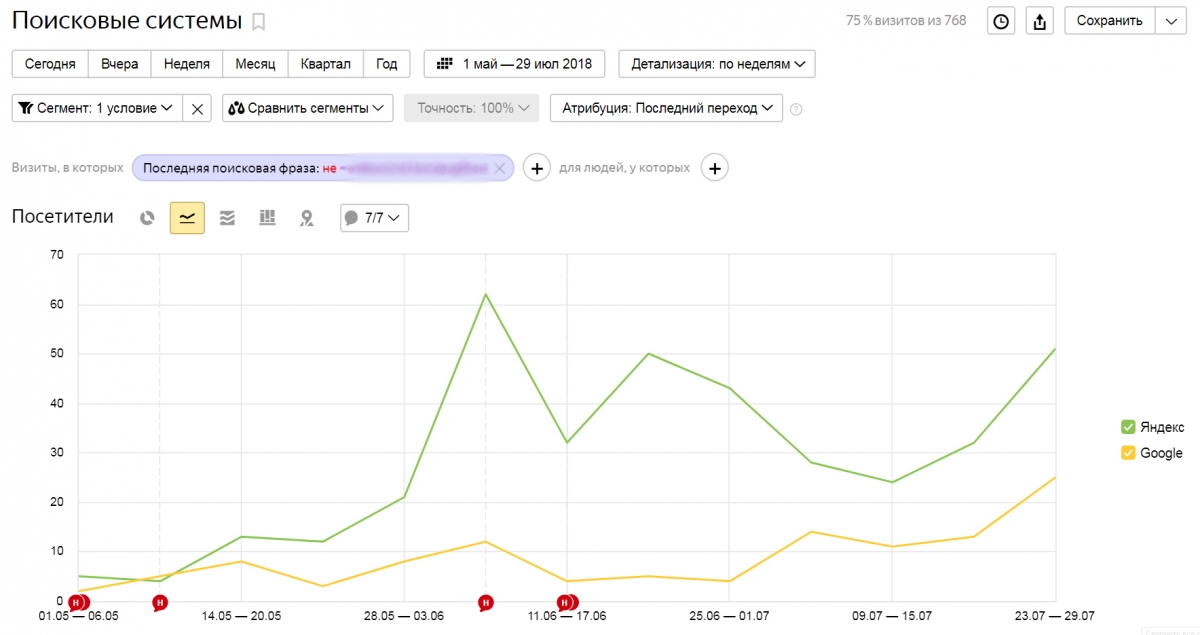Screen dimensions: 1200x635
Task: Open the map view icon
Action: (307, 218)
